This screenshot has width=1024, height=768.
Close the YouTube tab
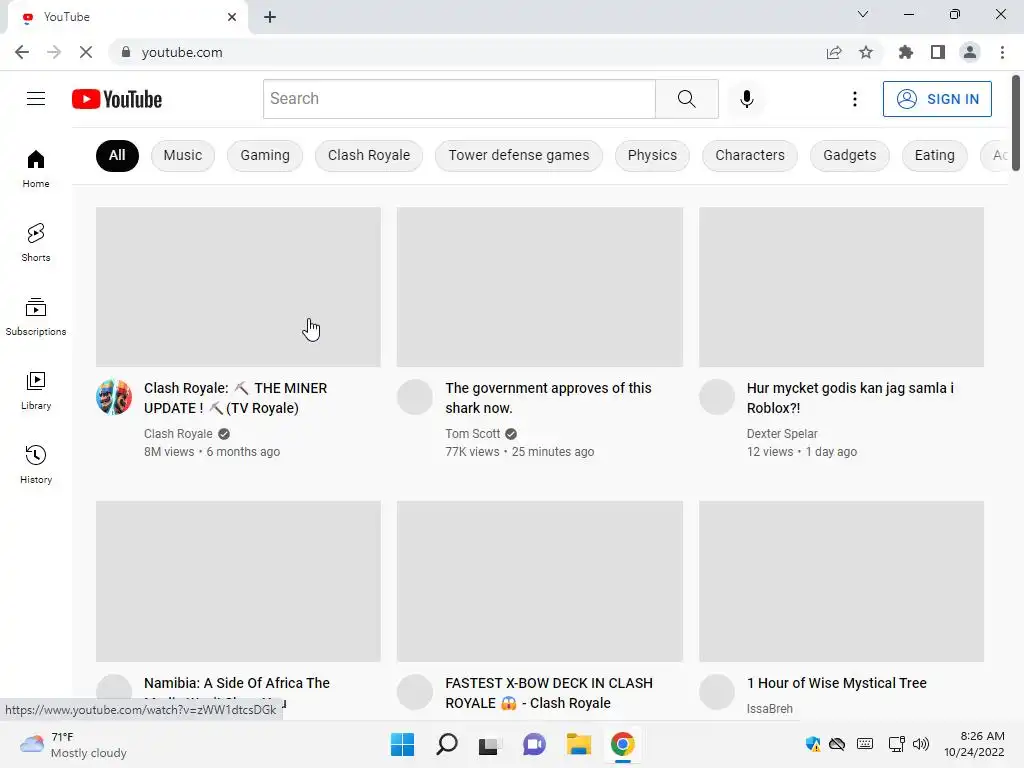pyautogui.click(x=232, y=17)
